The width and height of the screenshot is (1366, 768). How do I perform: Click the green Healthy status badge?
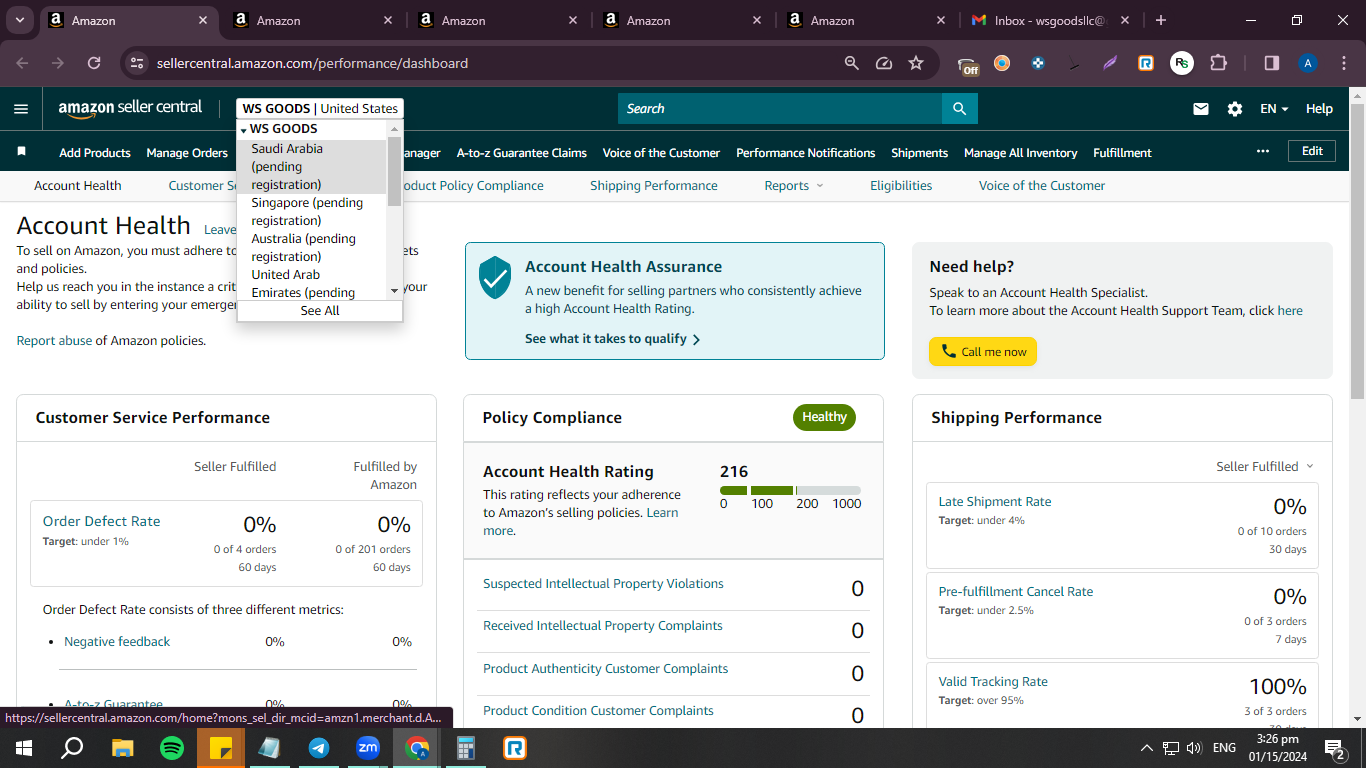824,417
